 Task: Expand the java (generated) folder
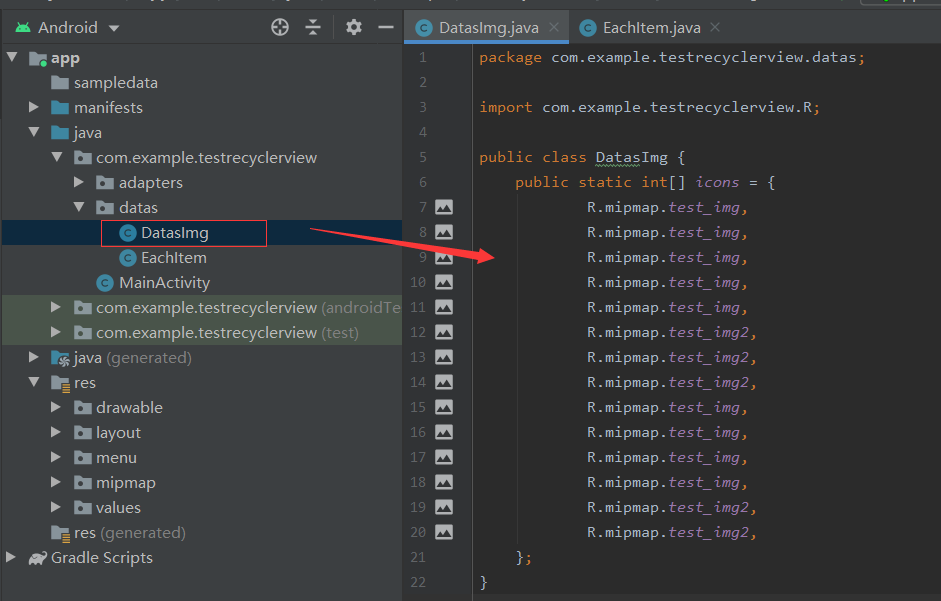tap(34, 357)
